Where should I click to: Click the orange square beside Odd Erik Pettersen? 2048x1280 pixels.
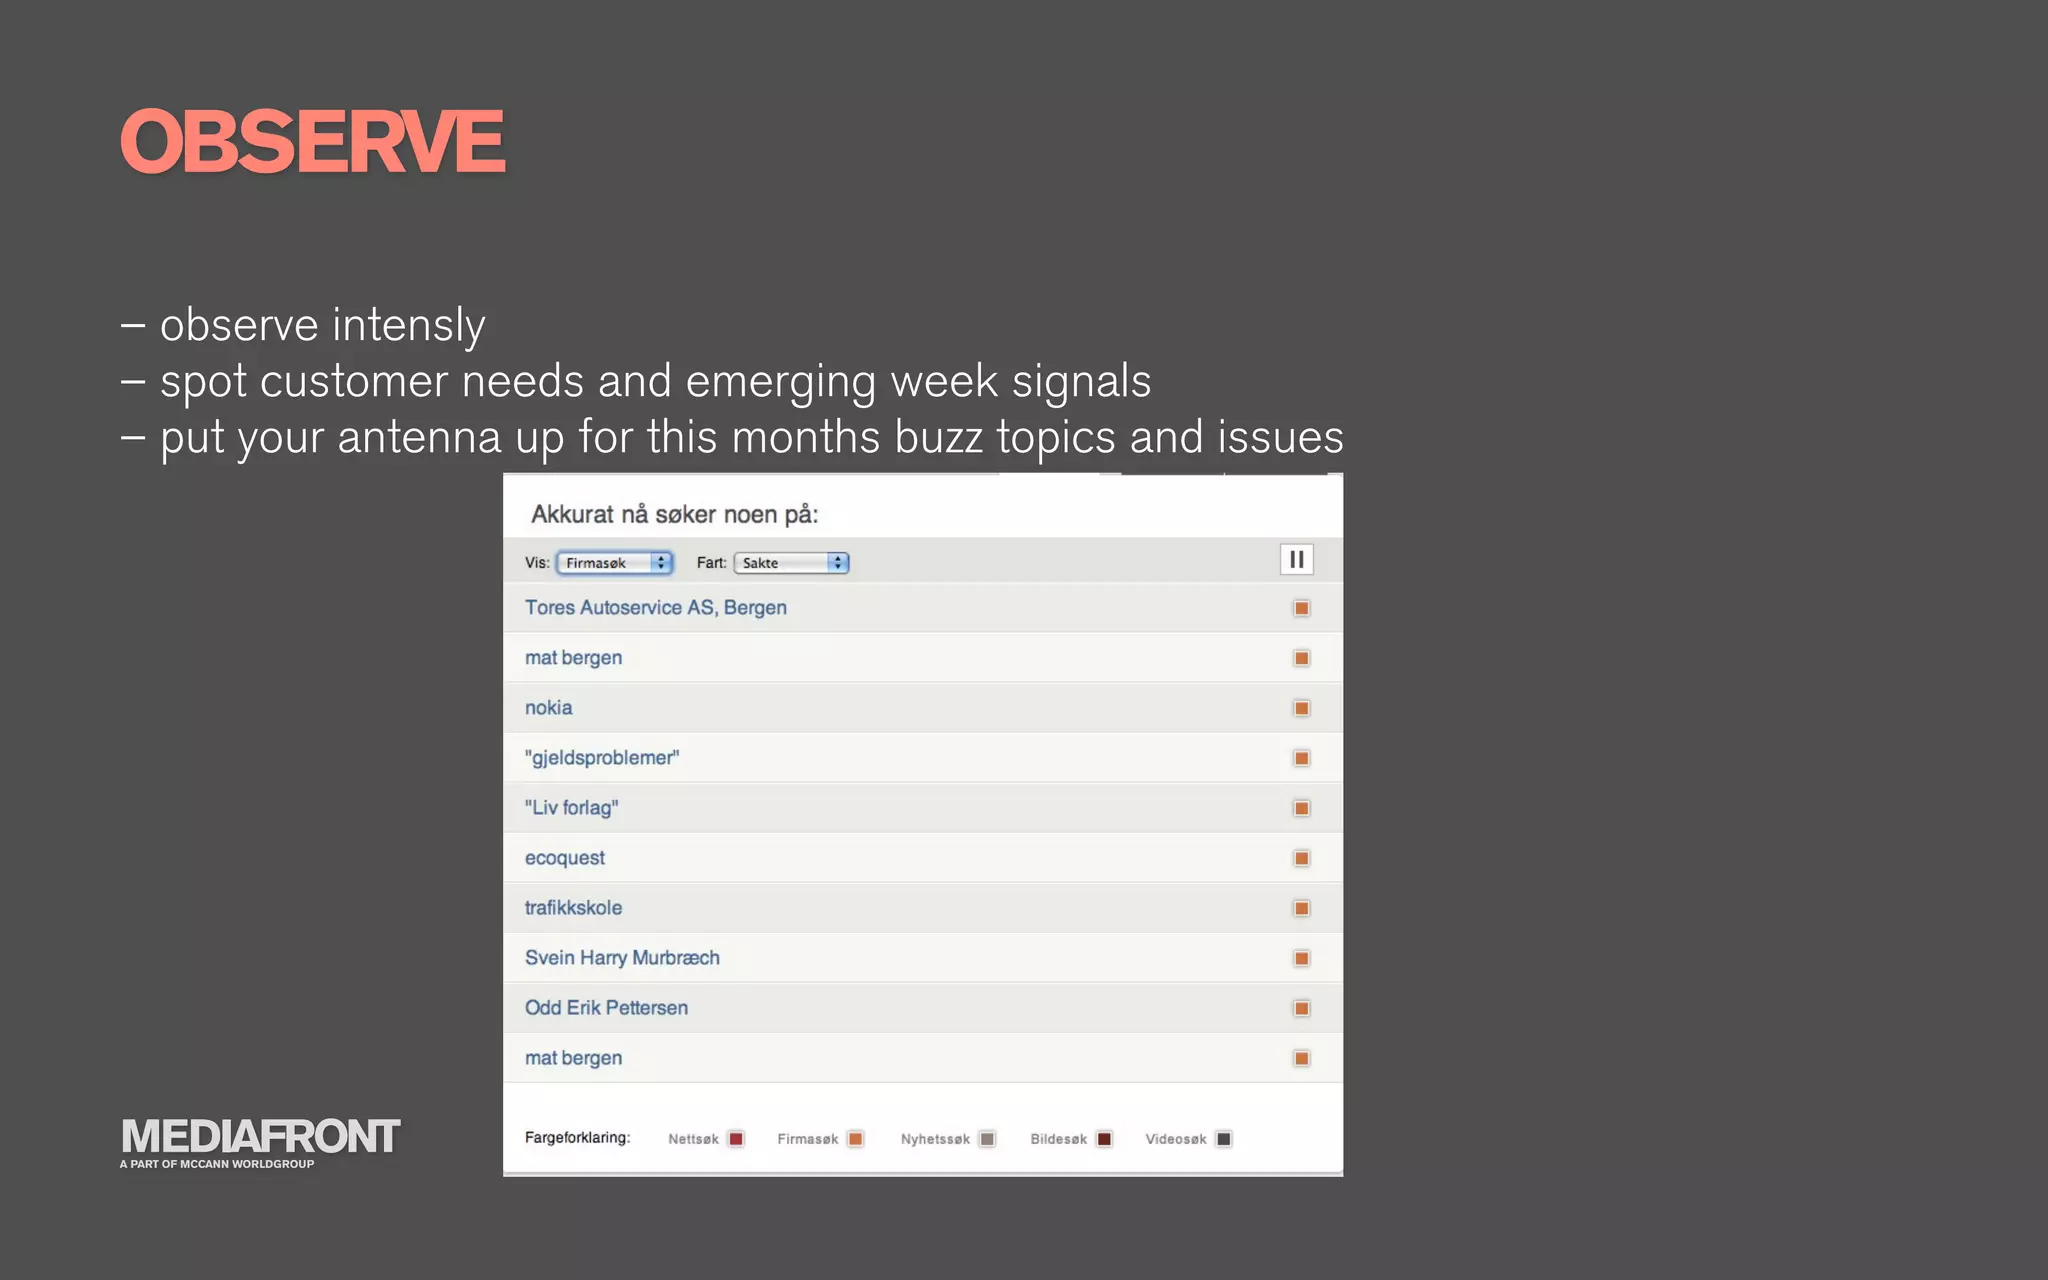pyautogui.click(x=1301, y=1008)
